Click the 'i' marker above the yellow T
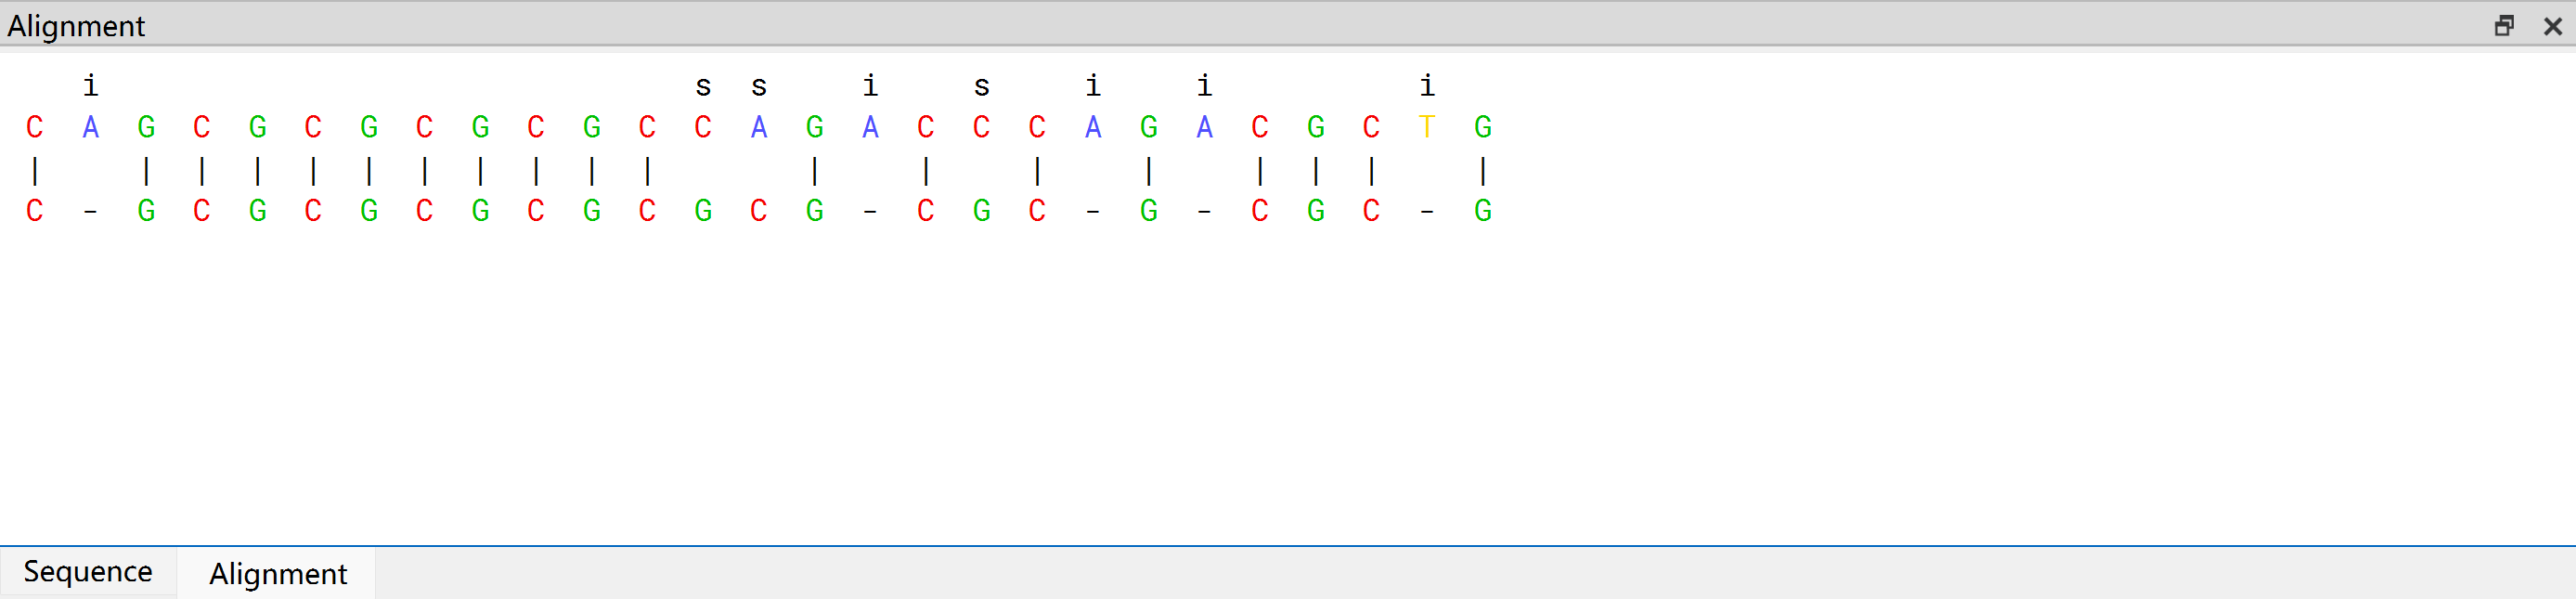The height and width of the screenshot is (599, 2576). pyautogui.click(x=1427, y=86)
